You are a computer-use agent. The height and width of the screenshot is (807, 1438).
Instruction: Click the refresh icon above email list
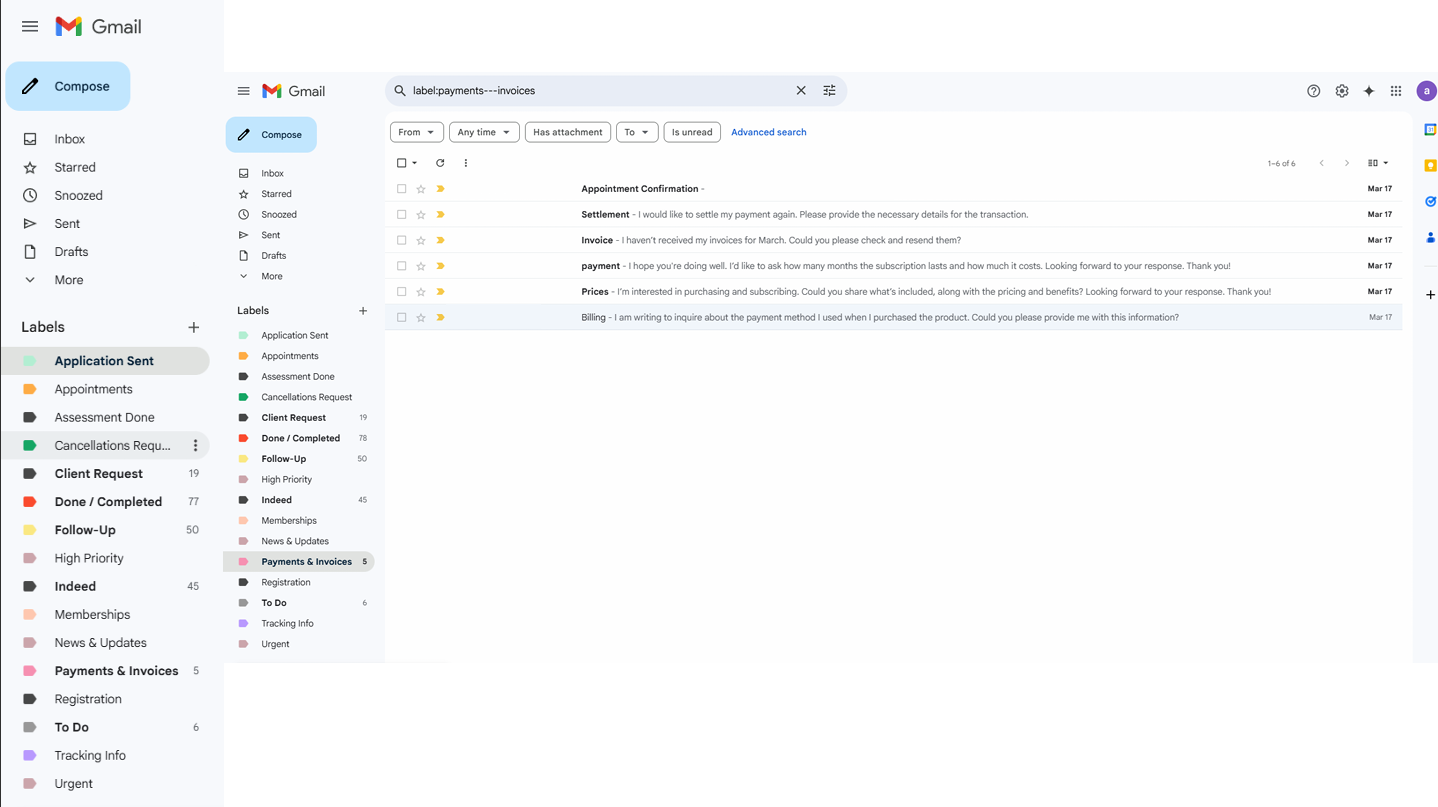pyautogui.click(x=440, y=163)
